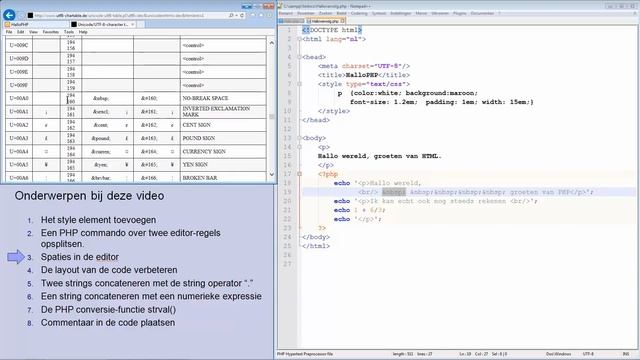Click the search magnifier icon in address bar
This screenshot has width=640, height=360.
pos(231,16)
